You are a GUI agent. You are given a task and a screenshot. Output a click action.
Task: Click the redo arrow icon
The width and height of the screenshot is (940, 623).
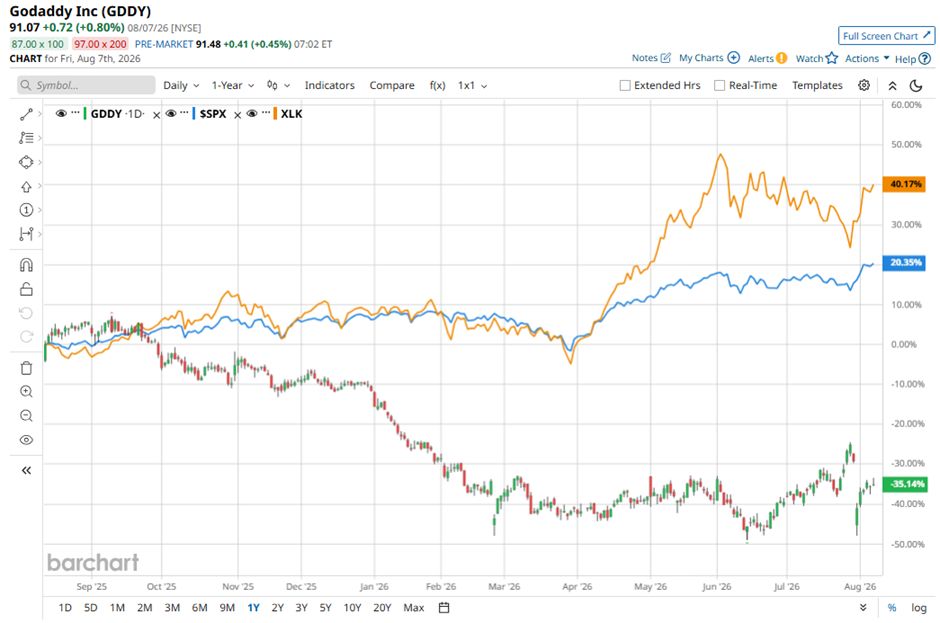[26, 337]
